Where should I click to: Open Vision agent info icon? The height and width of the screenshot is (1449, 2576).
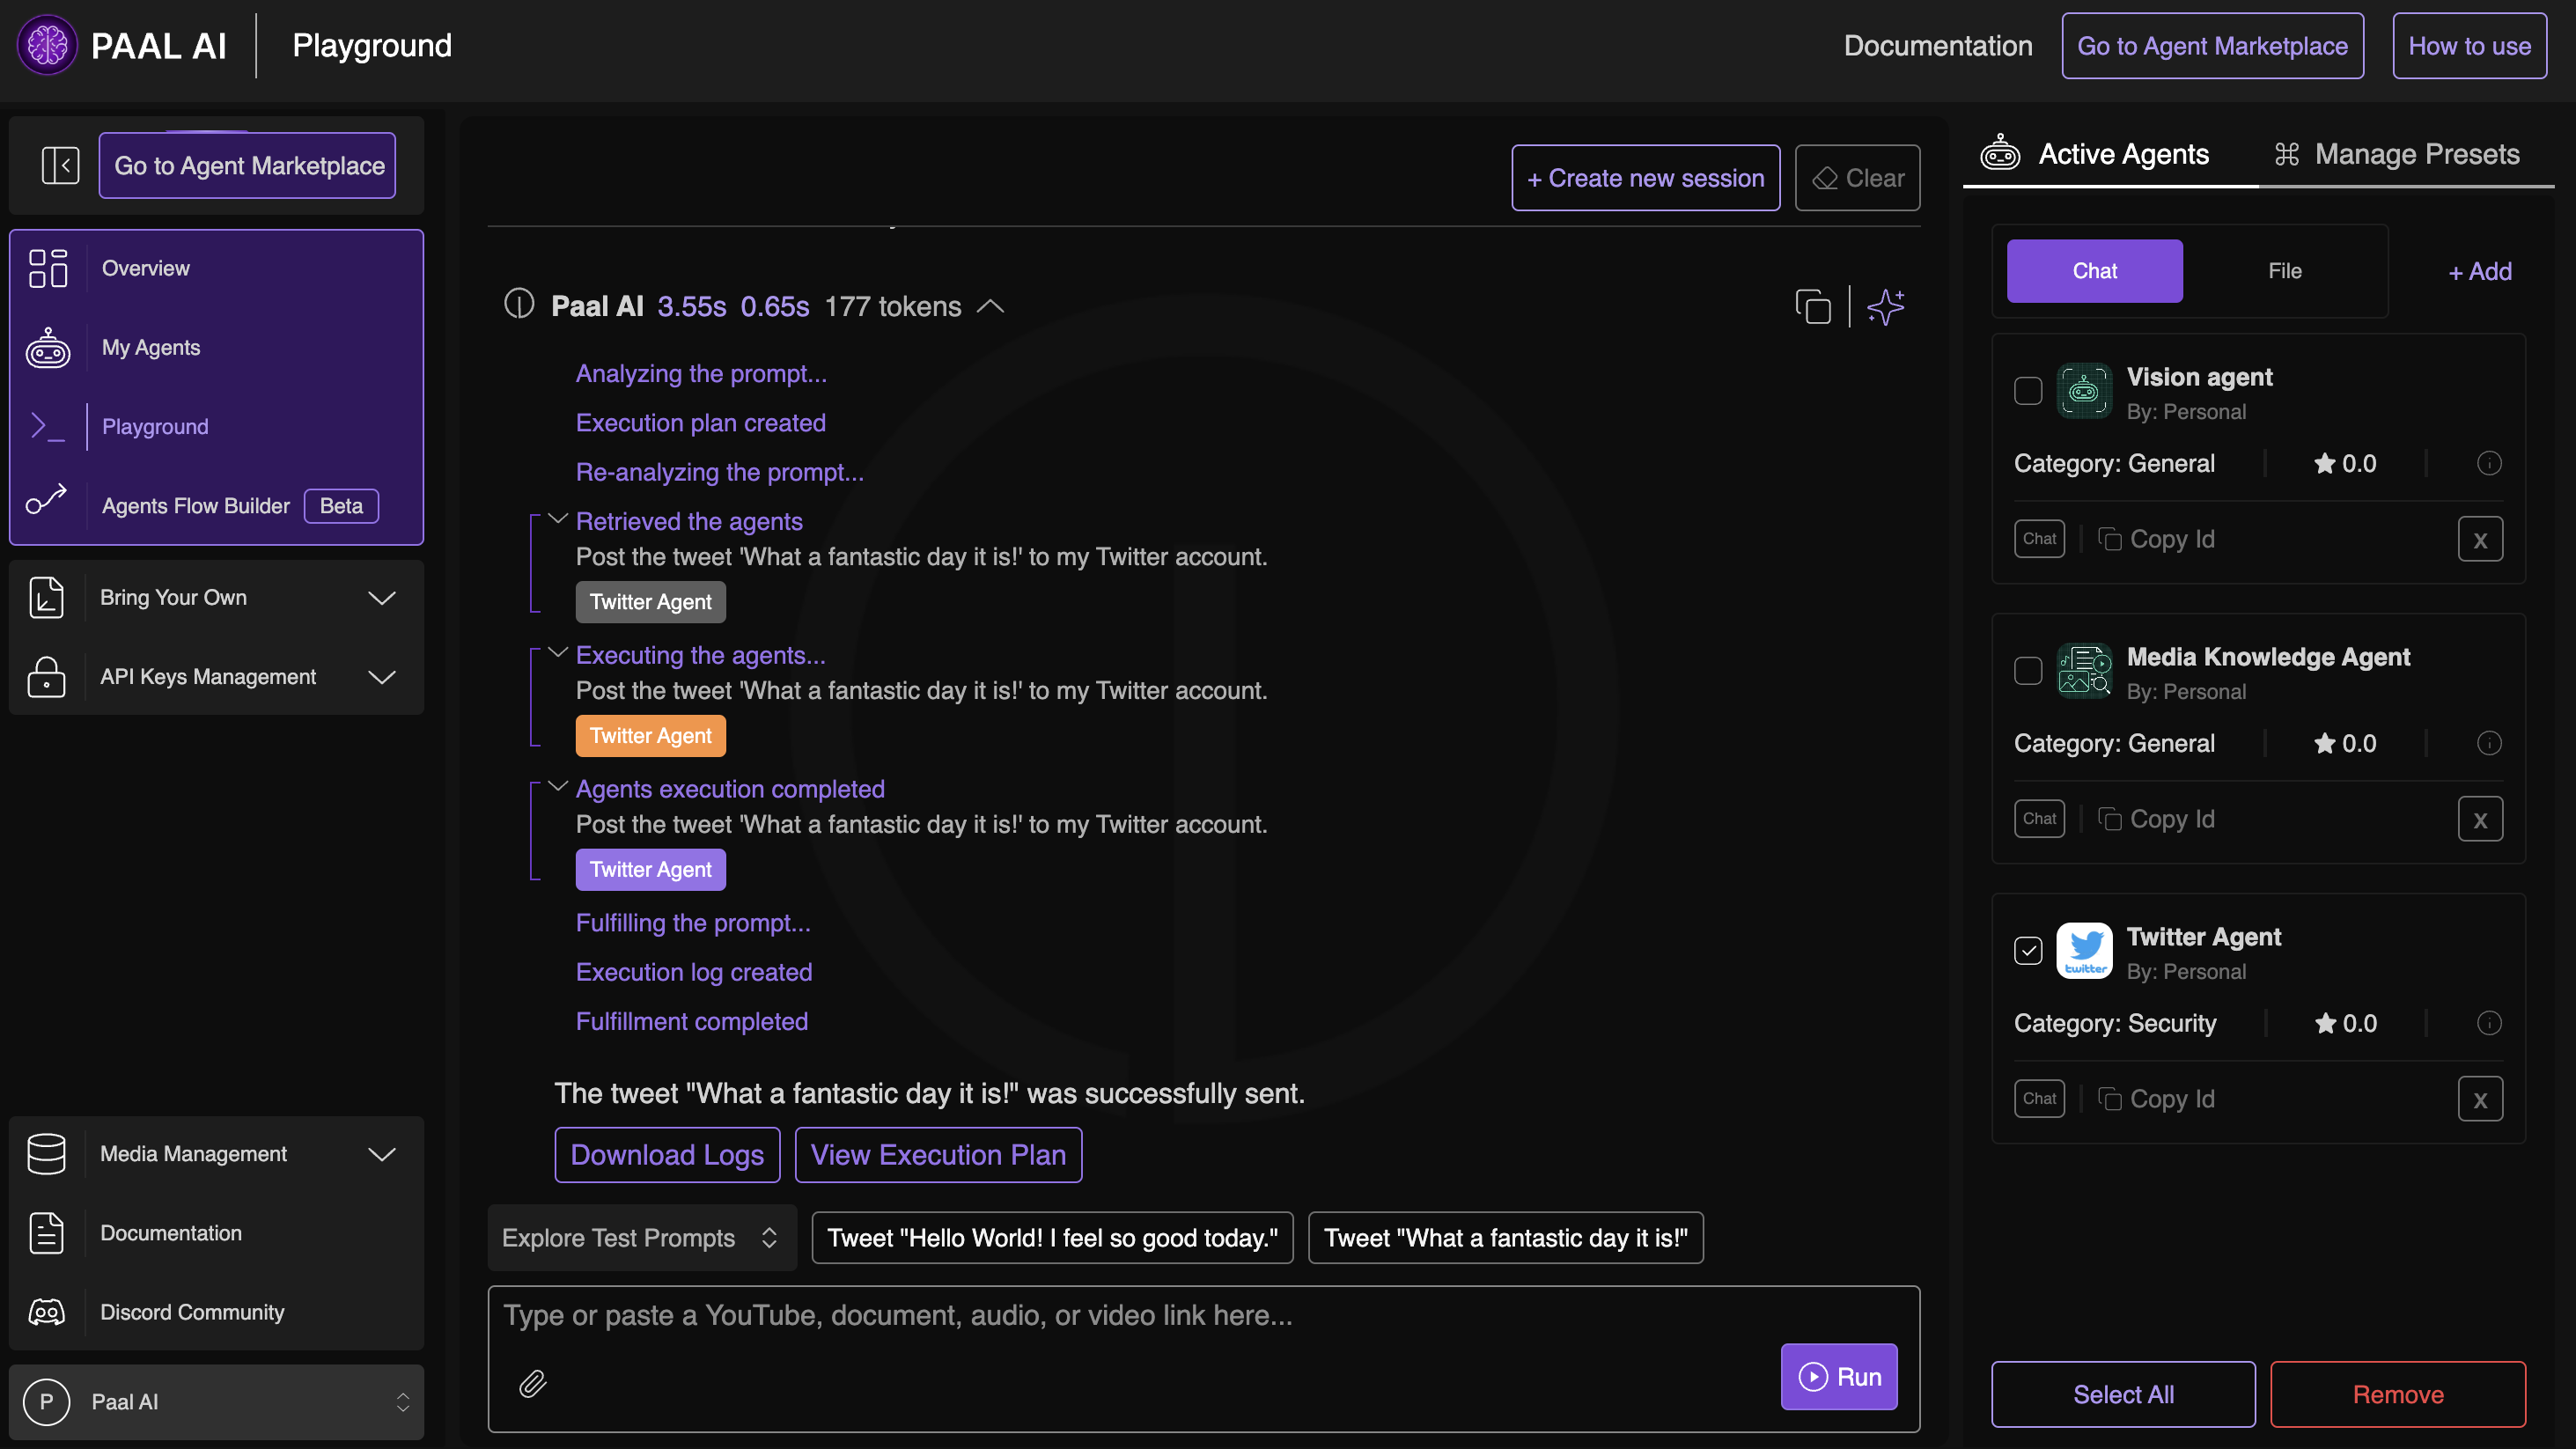[2489, 463]
